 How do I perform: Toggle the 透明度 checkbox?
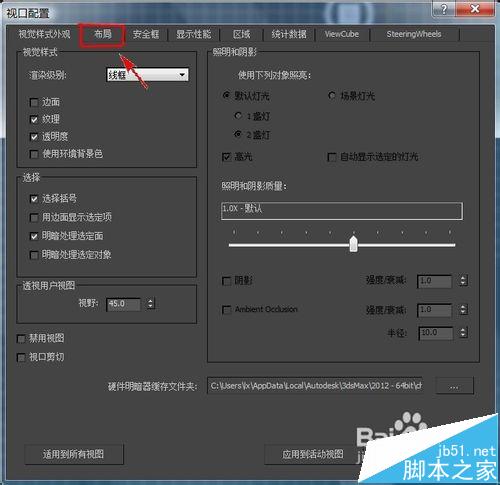[34, 137]
